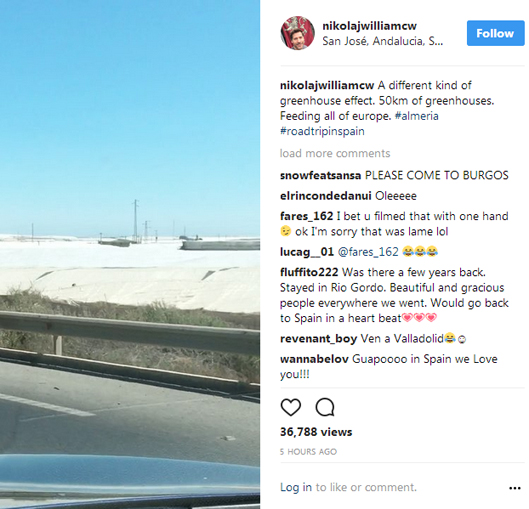
Task: Click the greenhouse road video
Action: 130,254
